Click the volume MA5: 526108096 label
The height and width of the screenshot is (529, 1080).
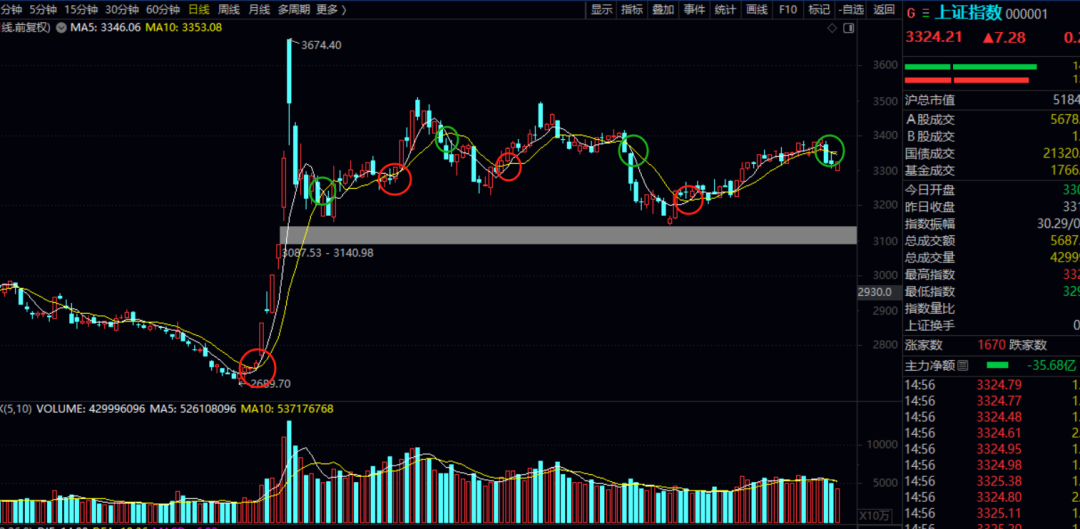(193, 409)
